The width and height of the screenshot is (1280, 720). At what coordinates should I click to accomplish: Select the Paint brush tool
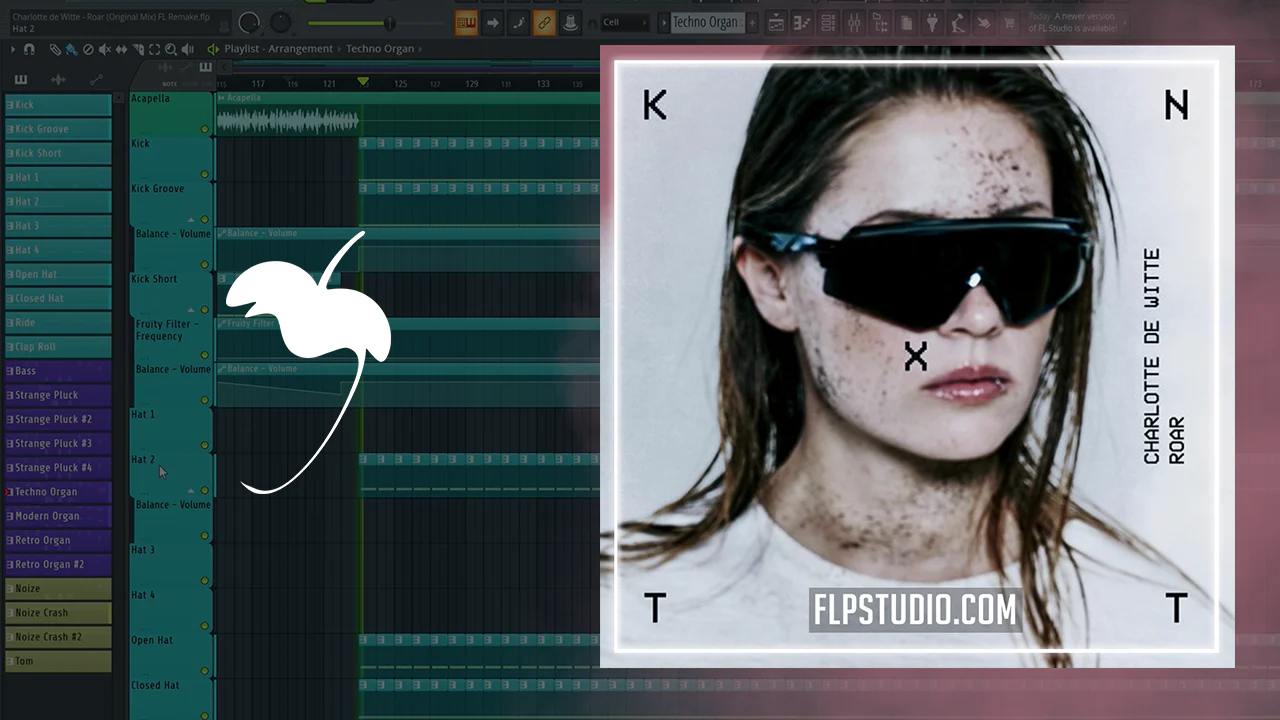coord(71,49)
